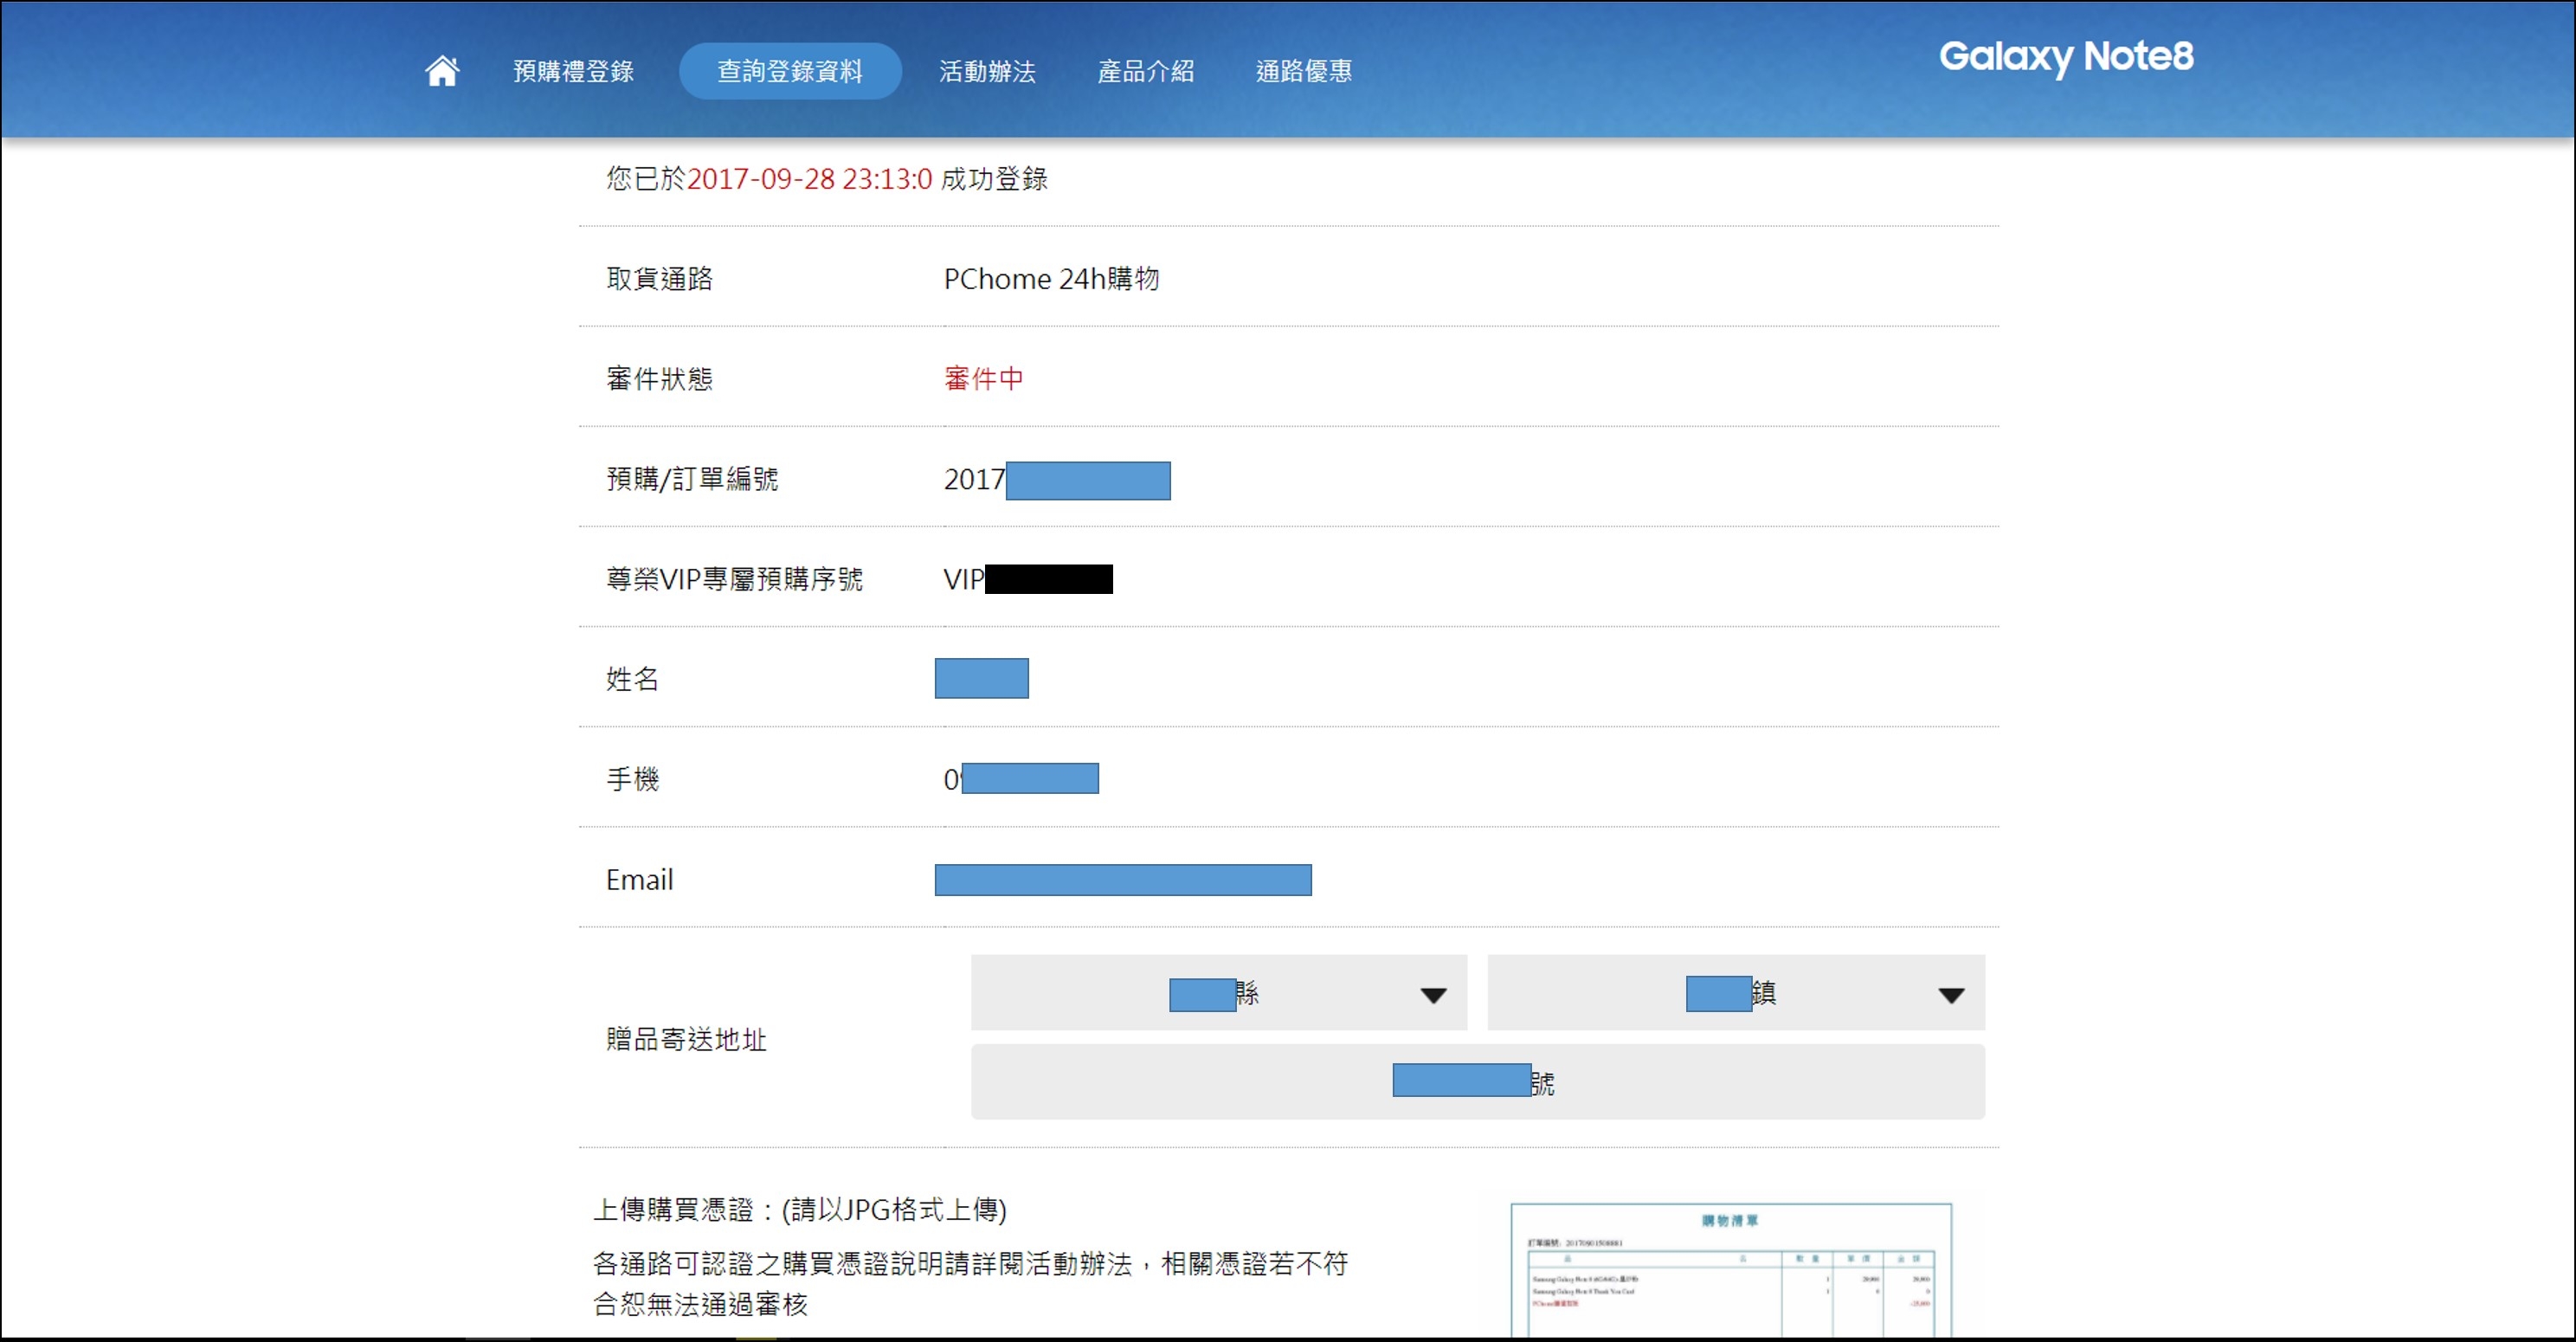Click the street address input field
The height and width of the screenshot is (1342, 2576).
click(x=1478, y=1082)
